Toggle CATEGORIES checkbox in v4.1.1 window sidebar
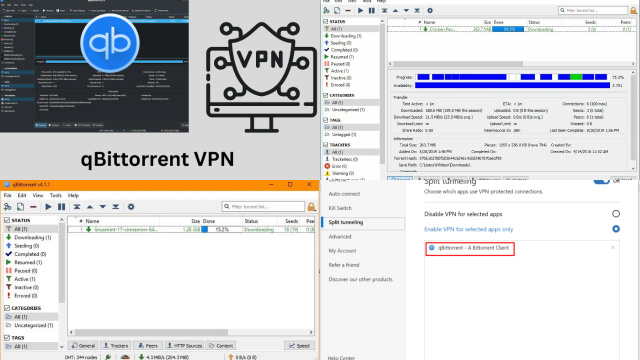This screenshot has width=640, height=360. point(7,308)
